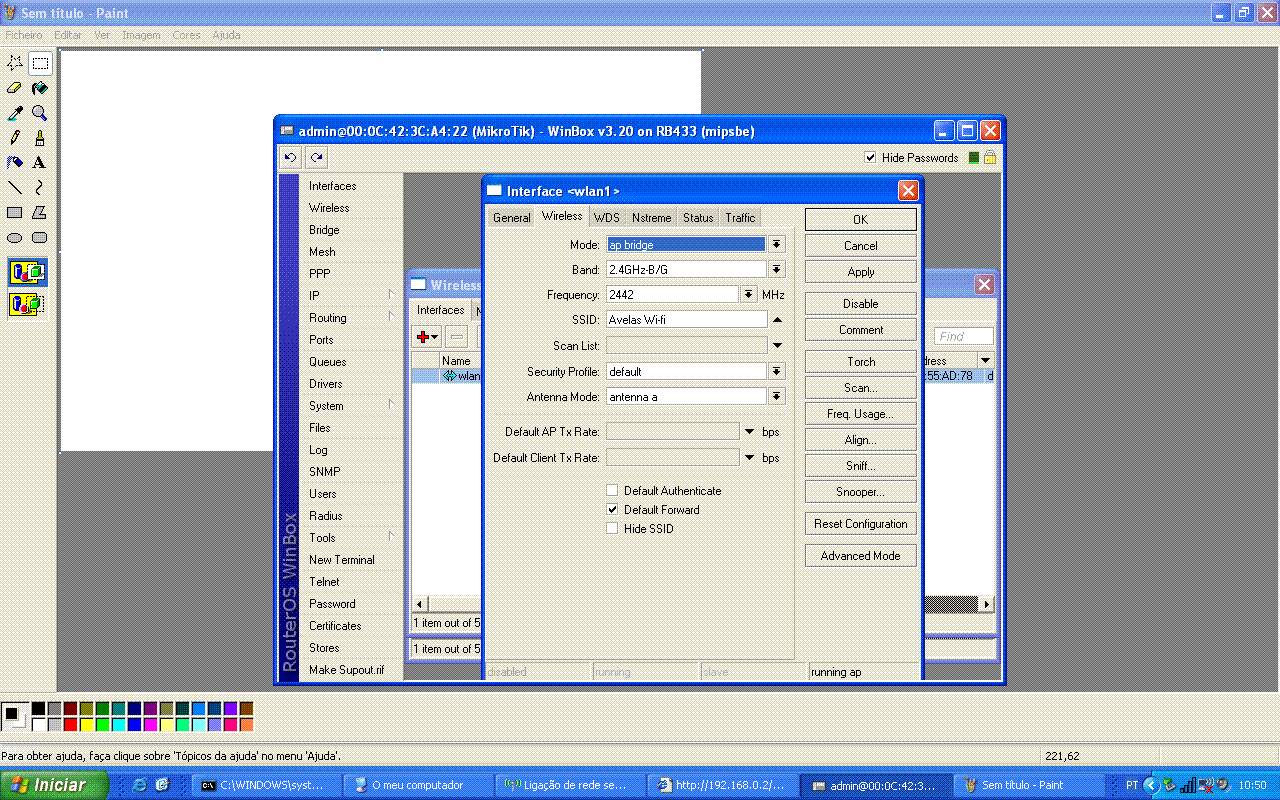Image resolution: width=1280 pixels, height=800 pixels.
Task: Click OK in the Interface wlan1 dialog
Action: click(x=861, y=220)
